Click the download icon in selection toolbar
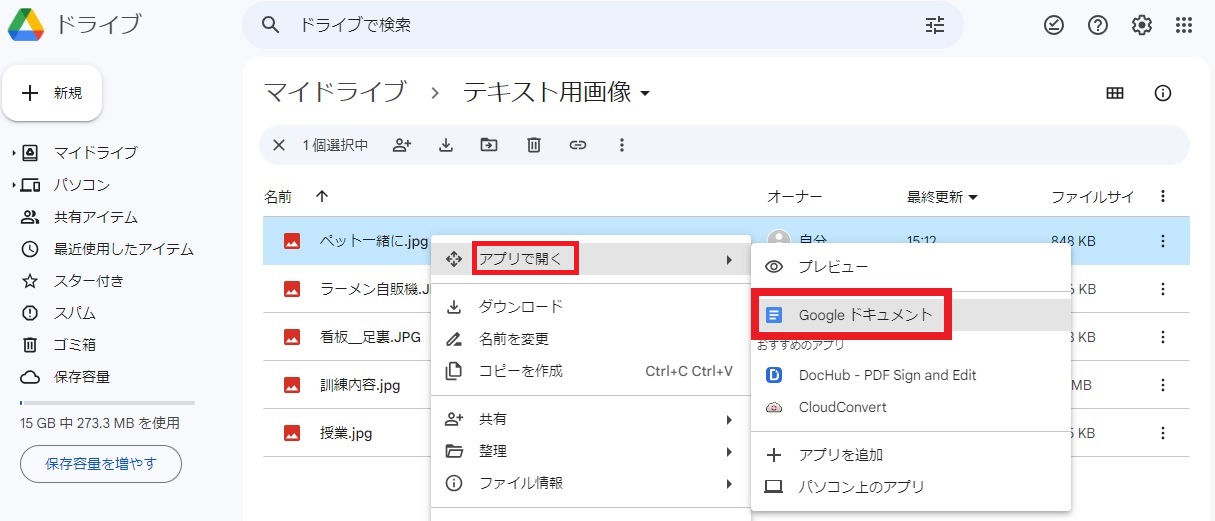The width and height of the screenshot is (1215, 521). point(446,145)
